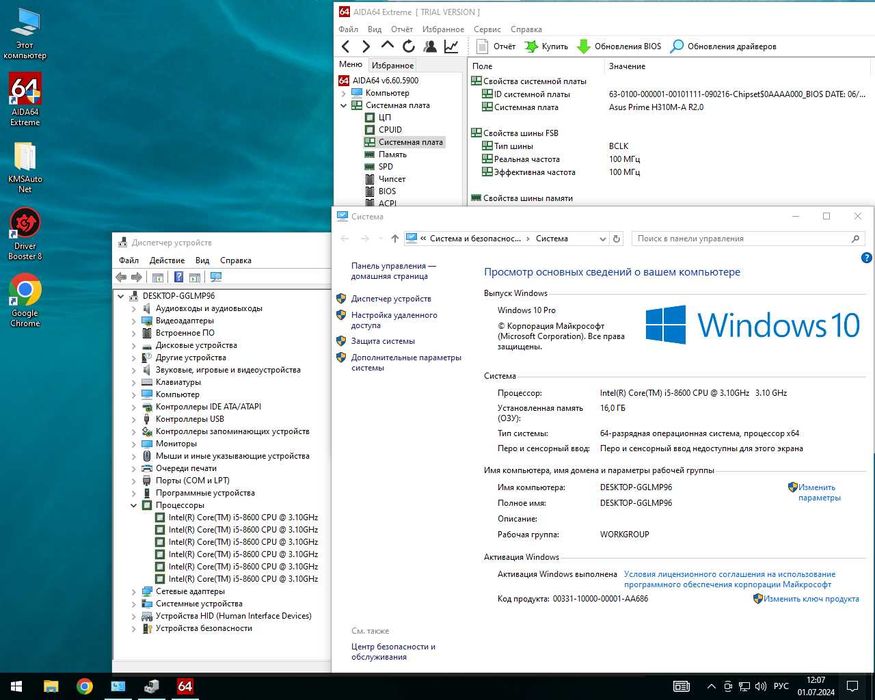Expand Сетевые адаптеры category
Viewport: 875px width, 700px height.
[x=133, y=591]
